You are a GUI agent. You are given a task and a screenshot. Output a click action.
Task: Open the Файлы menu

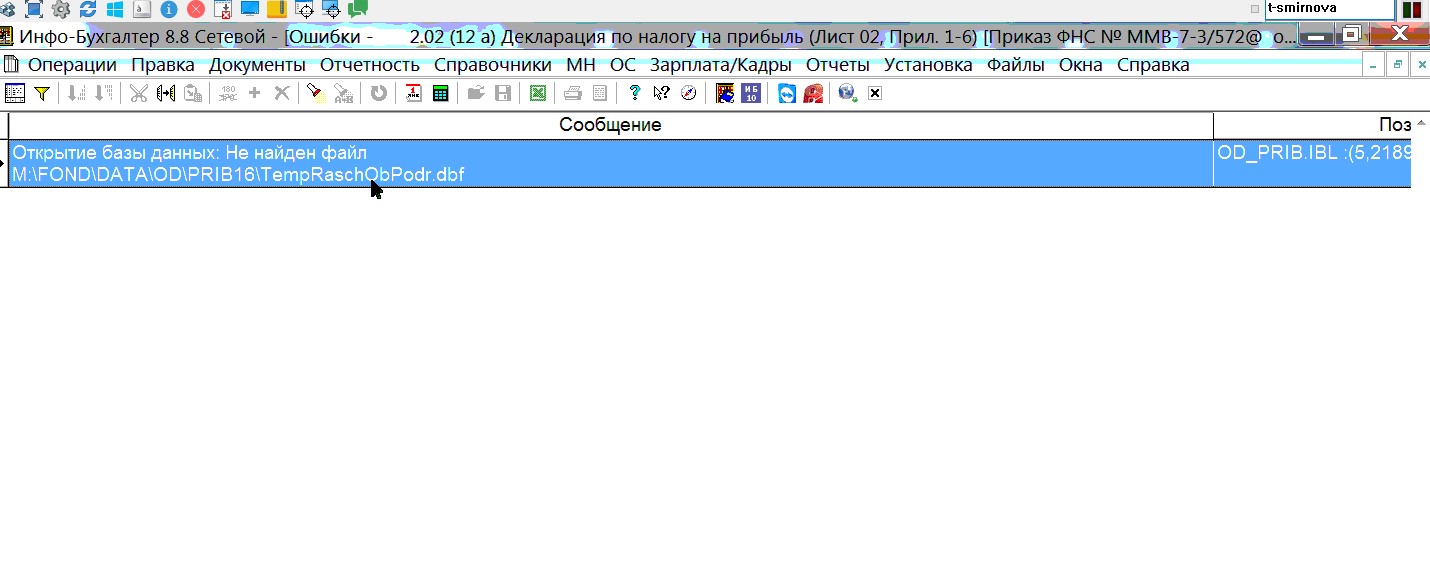[1016, 65]
